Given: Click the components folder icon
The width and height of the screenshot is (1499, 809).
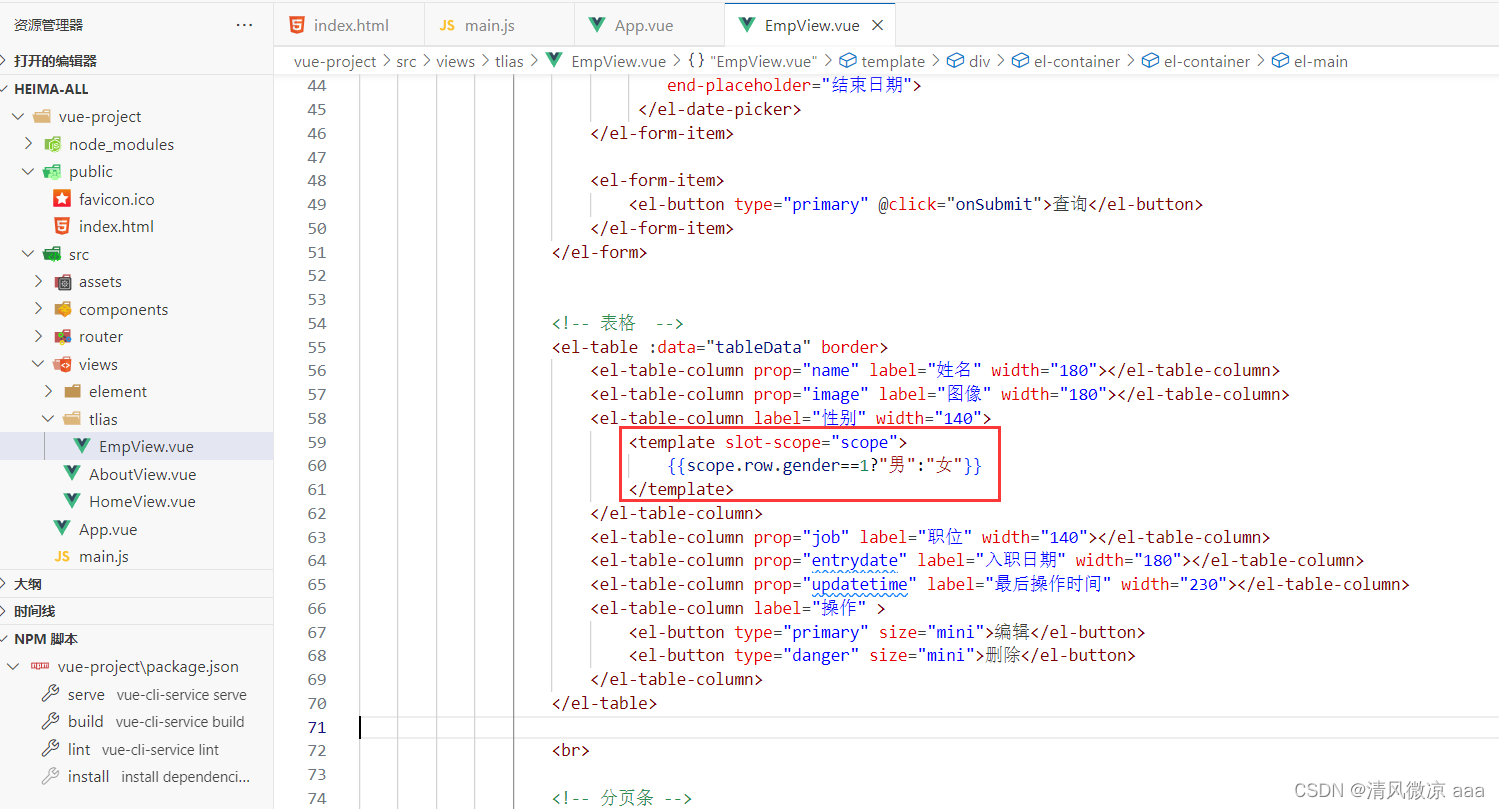Looking at the screenshot, I should pos(62,309).
